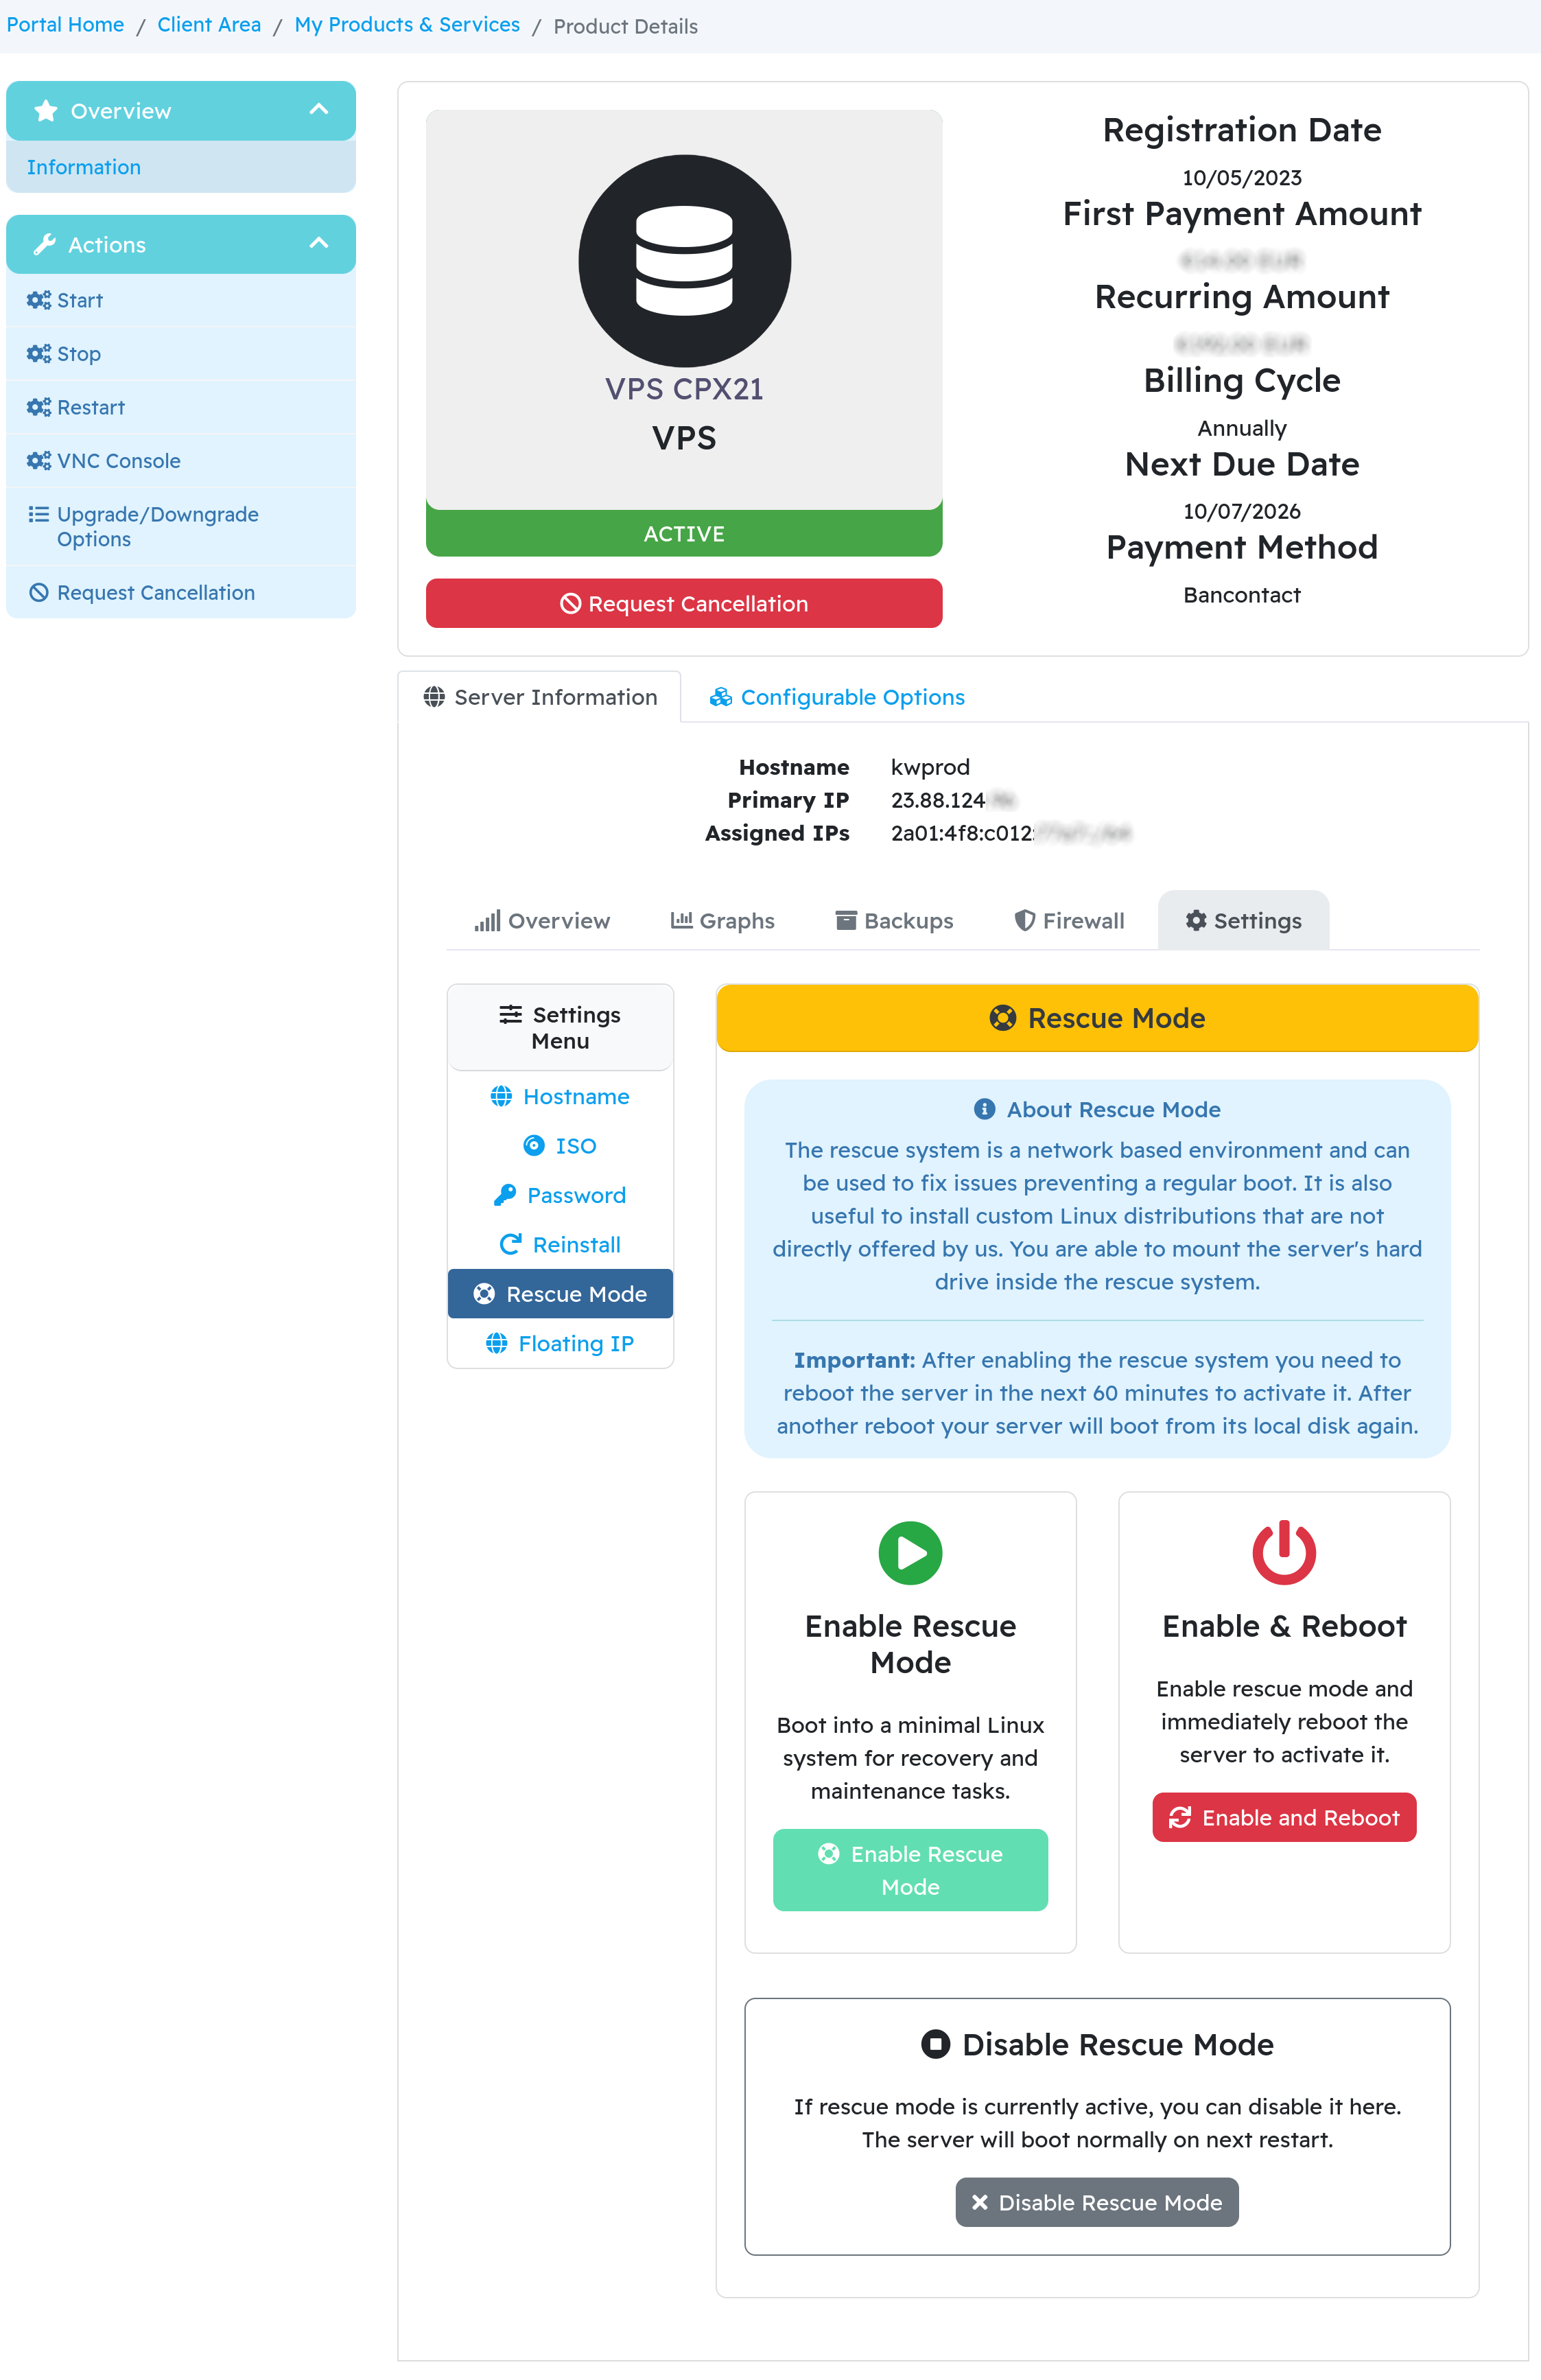The height and width of the screenshot is (2380, 1541).
Task: Click the info icon beside About Rescue Mode
Action: tap(984, 1109)
